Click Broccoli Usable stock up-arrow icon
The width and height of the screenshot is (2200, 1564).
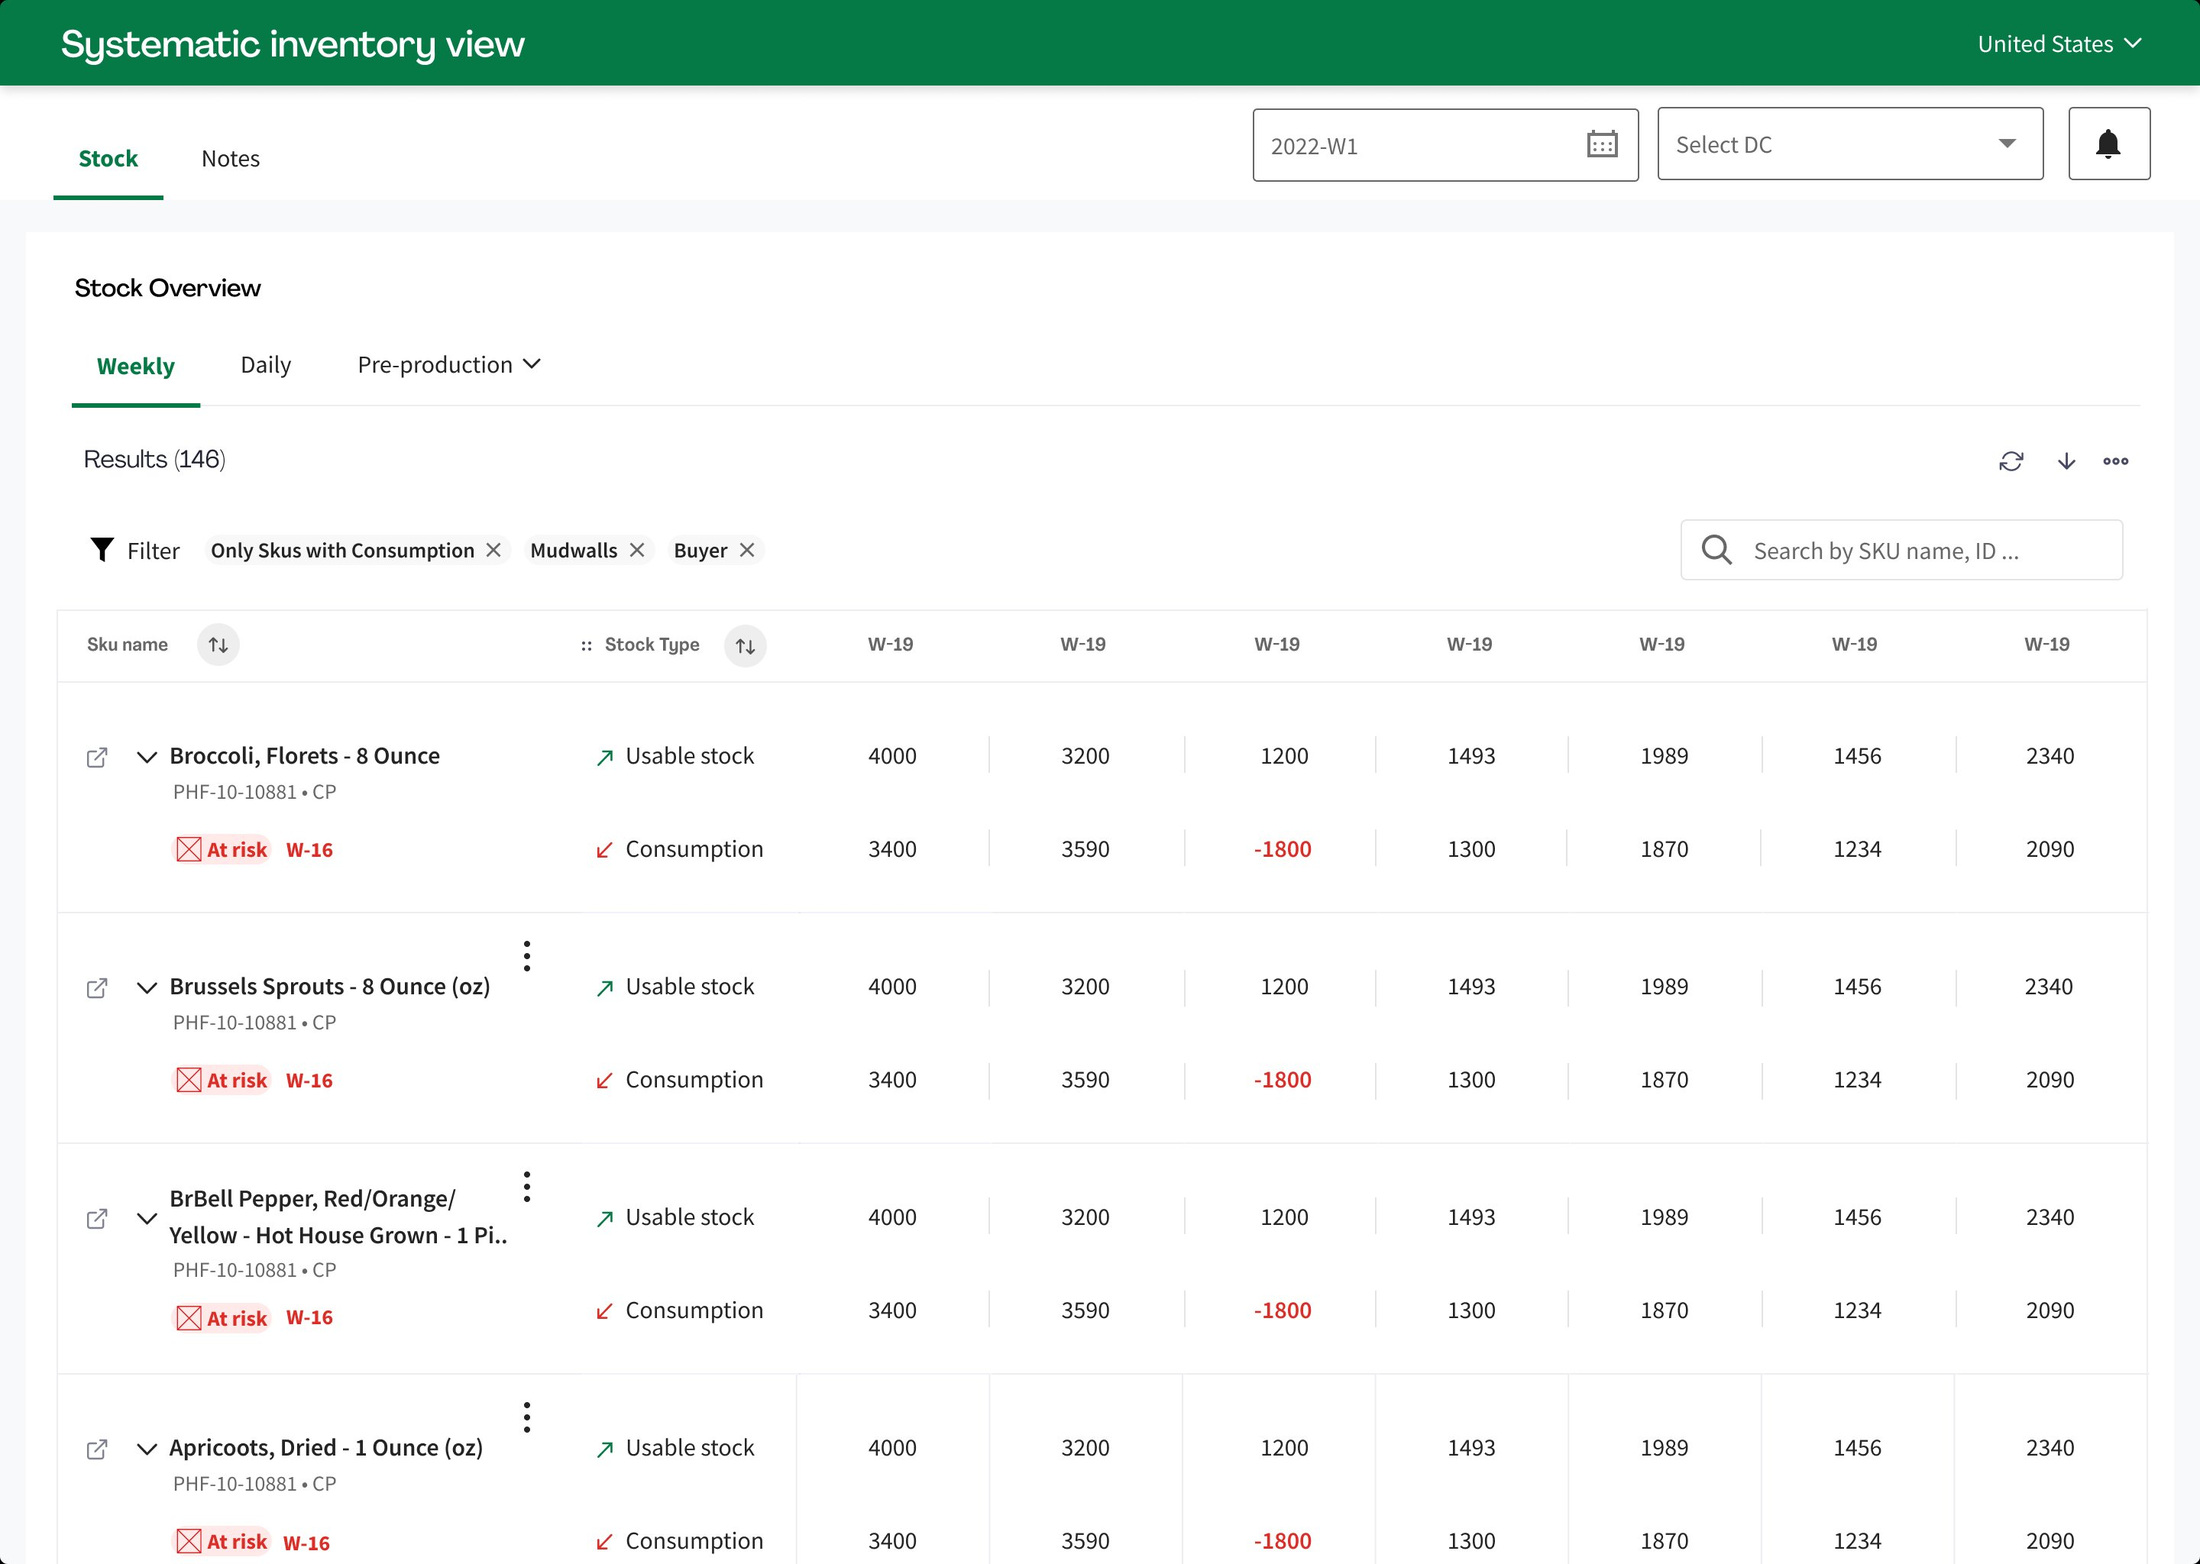coord(604,757)
